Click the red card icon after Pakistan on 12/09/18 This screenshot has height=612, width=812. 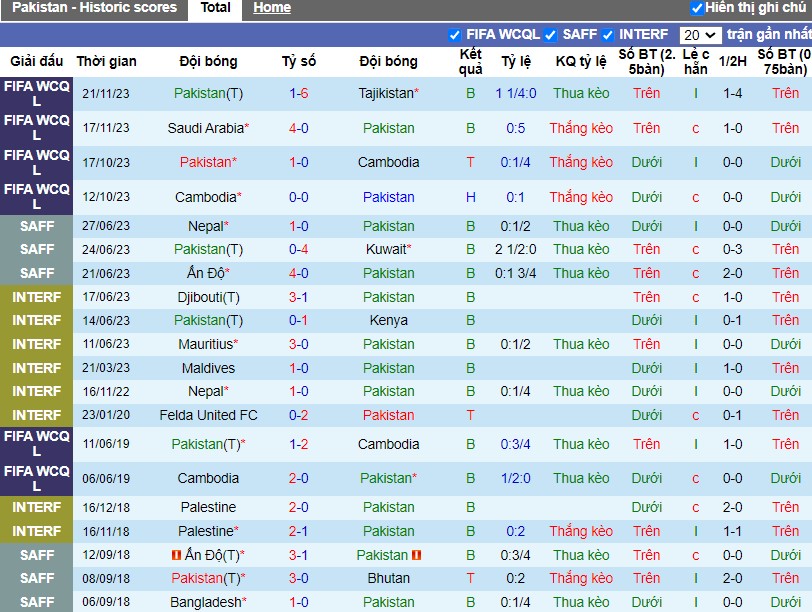tap(416, 555)
